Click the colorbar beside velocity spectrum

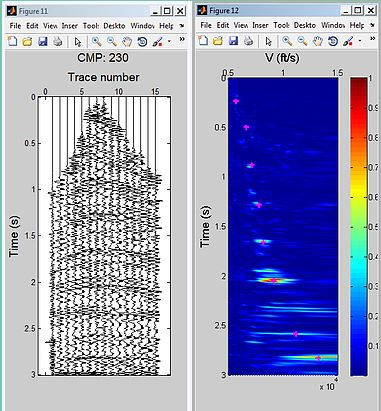coord(359,226)
